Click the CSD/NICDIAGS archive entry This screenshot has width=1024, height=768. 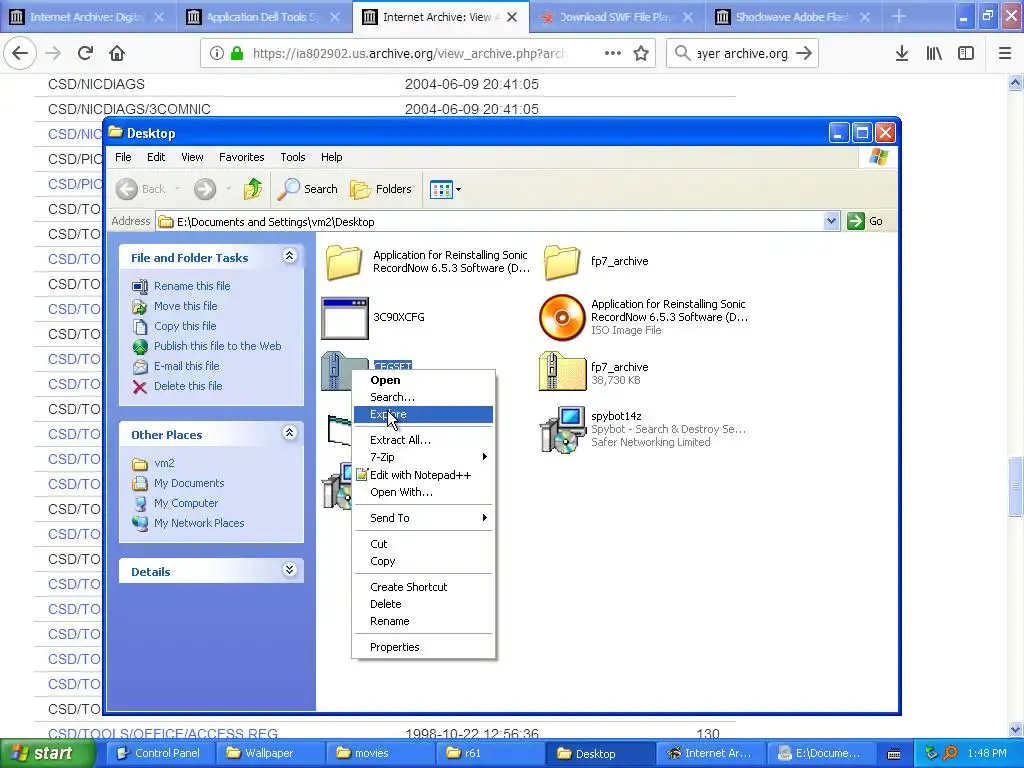(96, 84)
